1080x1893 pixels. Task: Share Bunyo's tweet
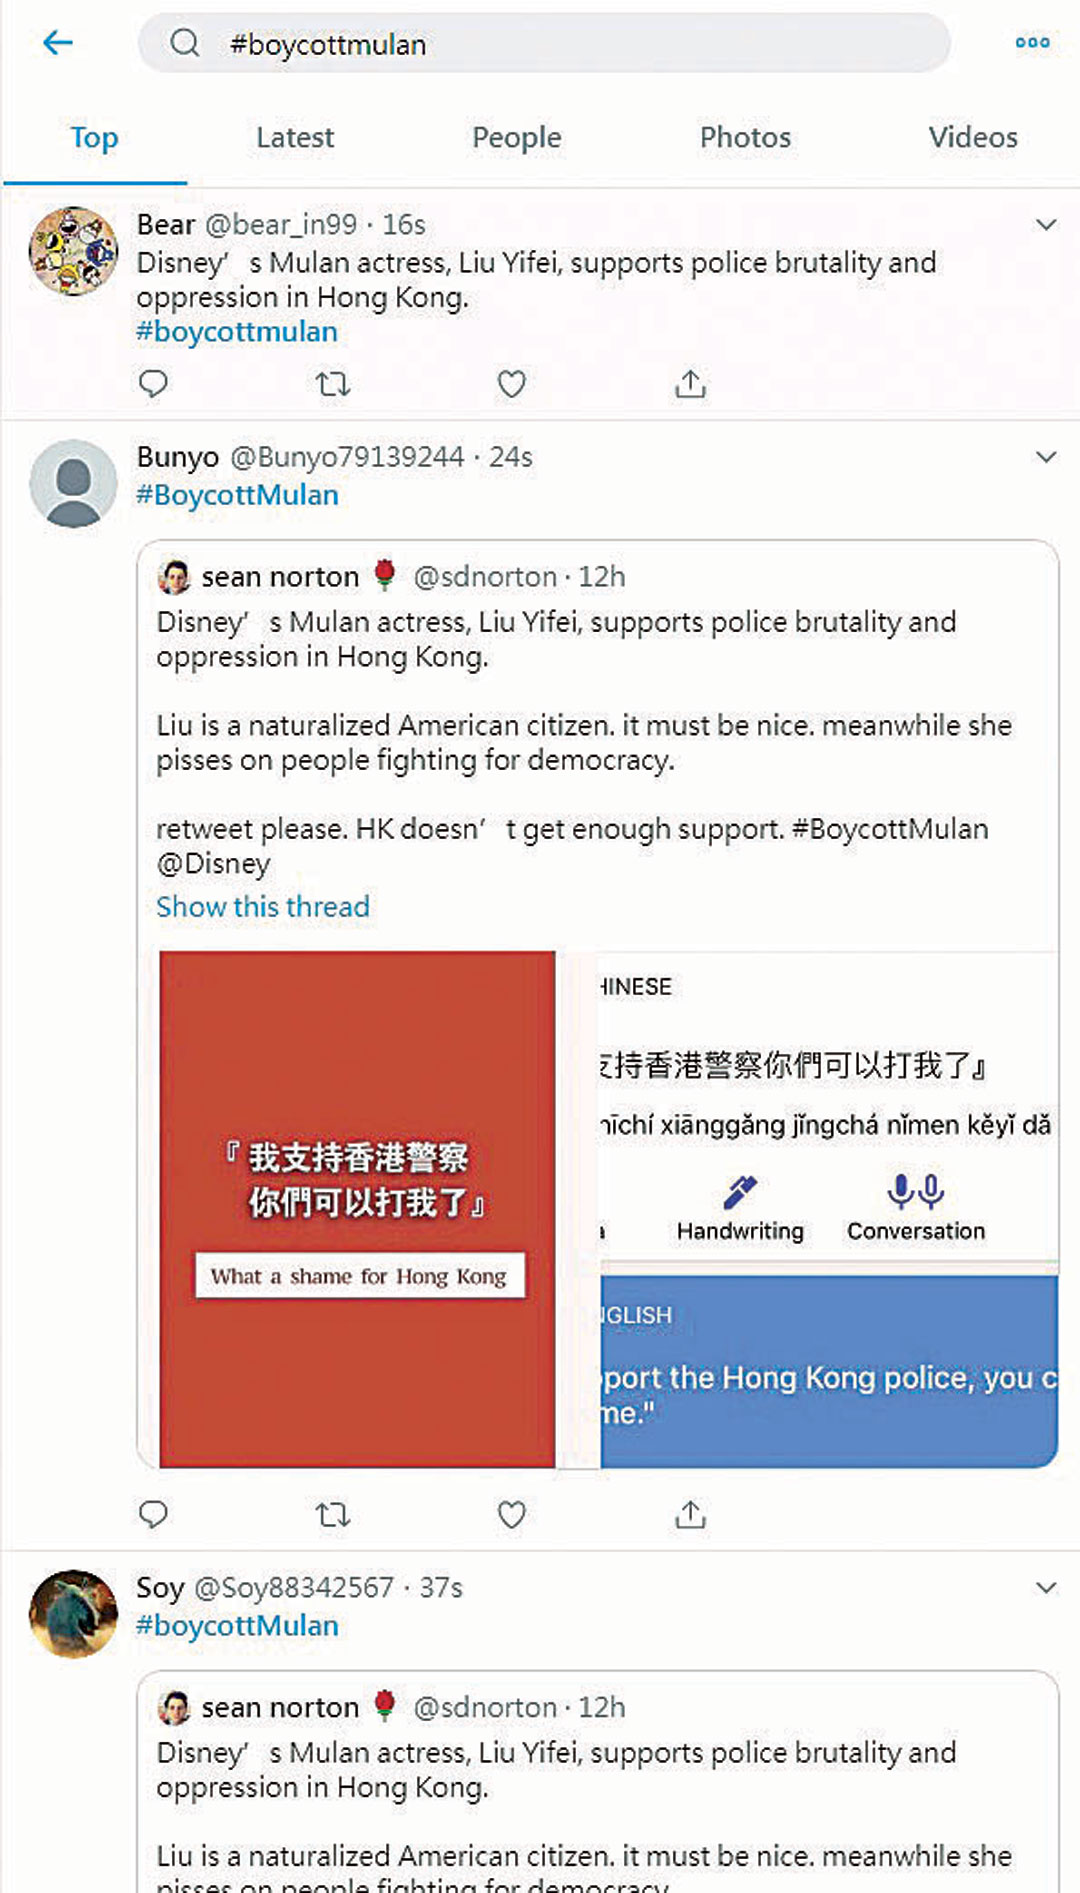690,1515
